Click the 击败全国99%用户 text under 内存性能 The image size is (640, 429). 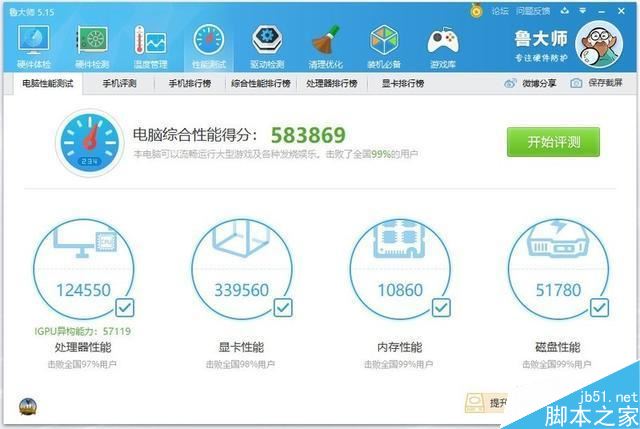(399, 364)
